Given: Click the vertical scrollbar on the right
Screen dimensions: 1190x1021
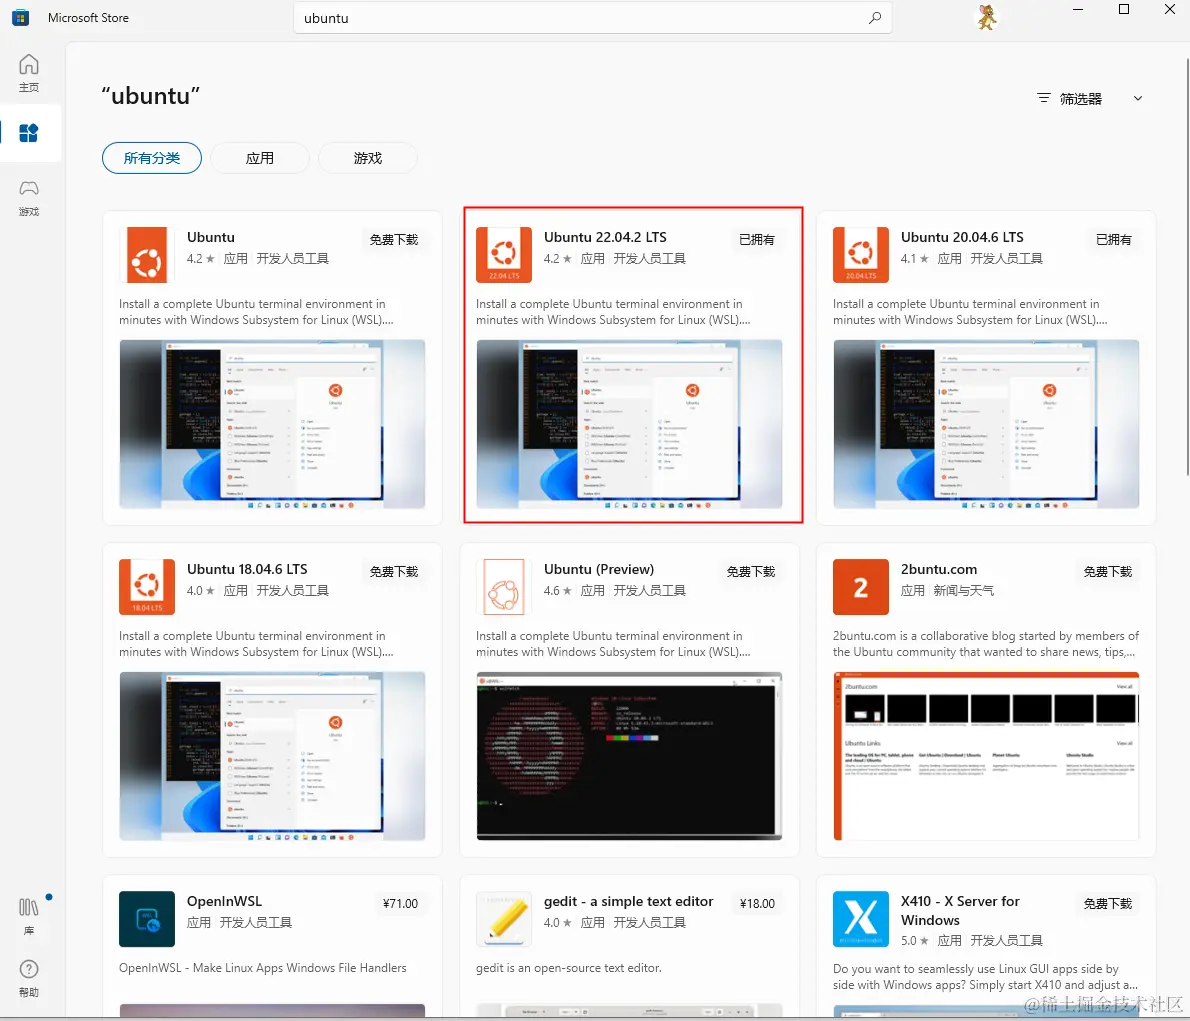Looking at the screenshot, I should (x=1187, y=266).
